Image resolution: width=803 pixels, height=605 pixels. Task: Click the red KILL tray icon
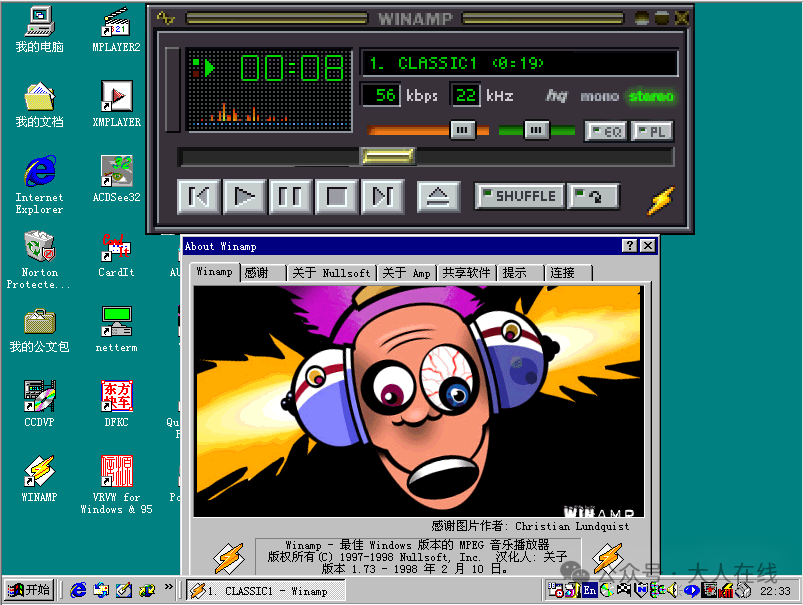(725, 590)
